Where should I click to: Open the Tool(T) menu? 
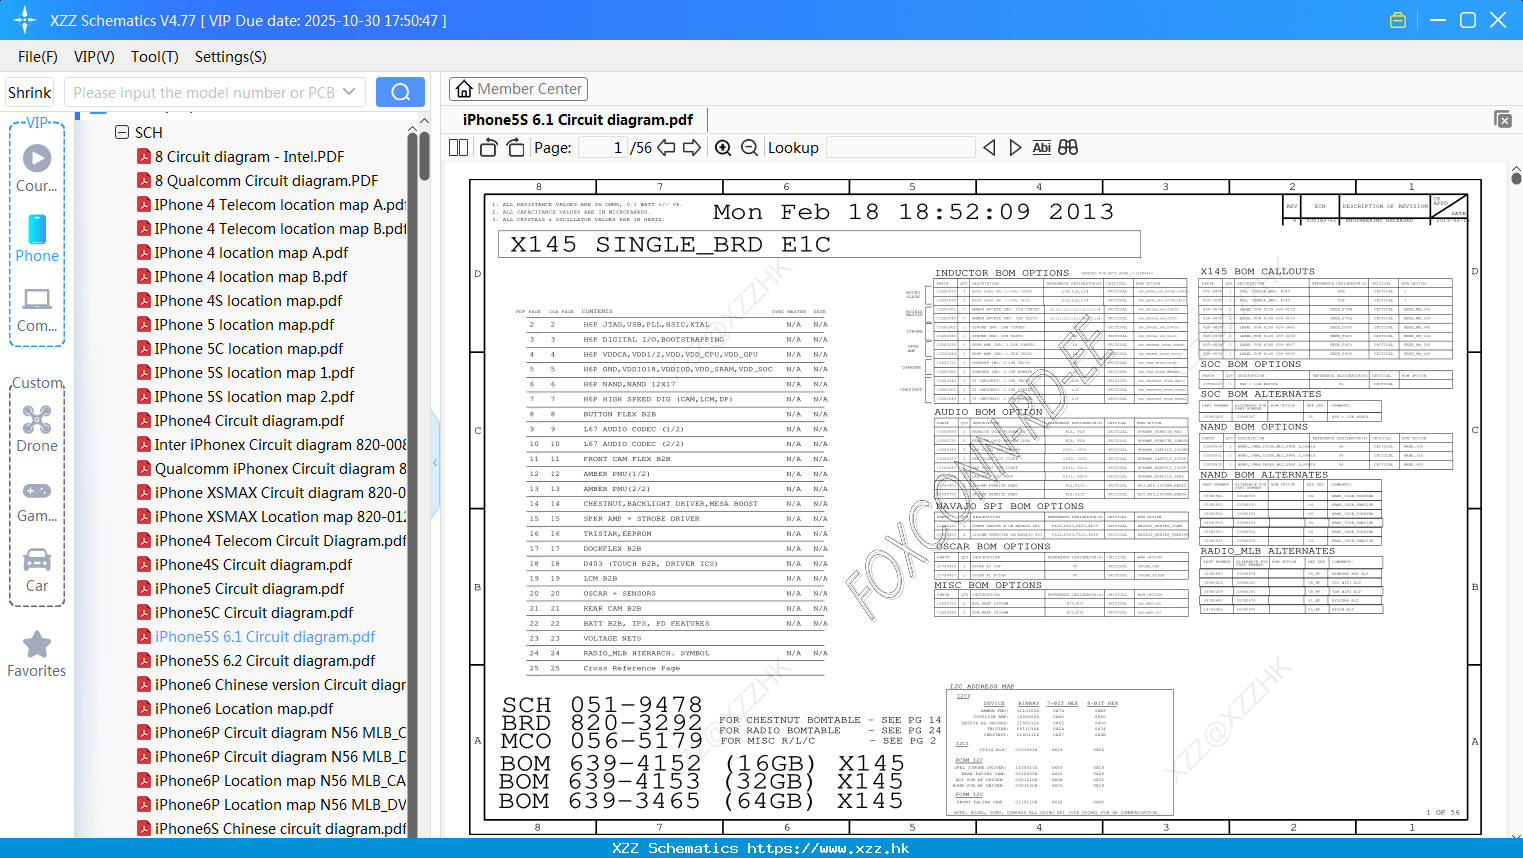pyautogui.click(x=155, y=57)
